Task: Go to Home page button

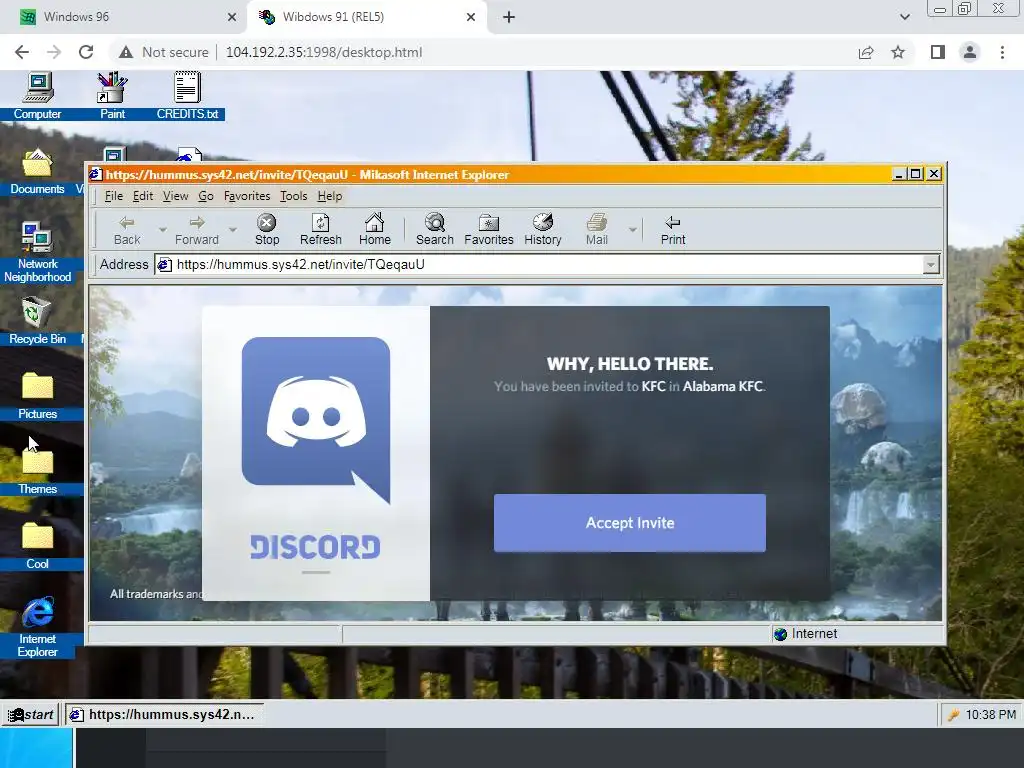Action: [374, 230]
